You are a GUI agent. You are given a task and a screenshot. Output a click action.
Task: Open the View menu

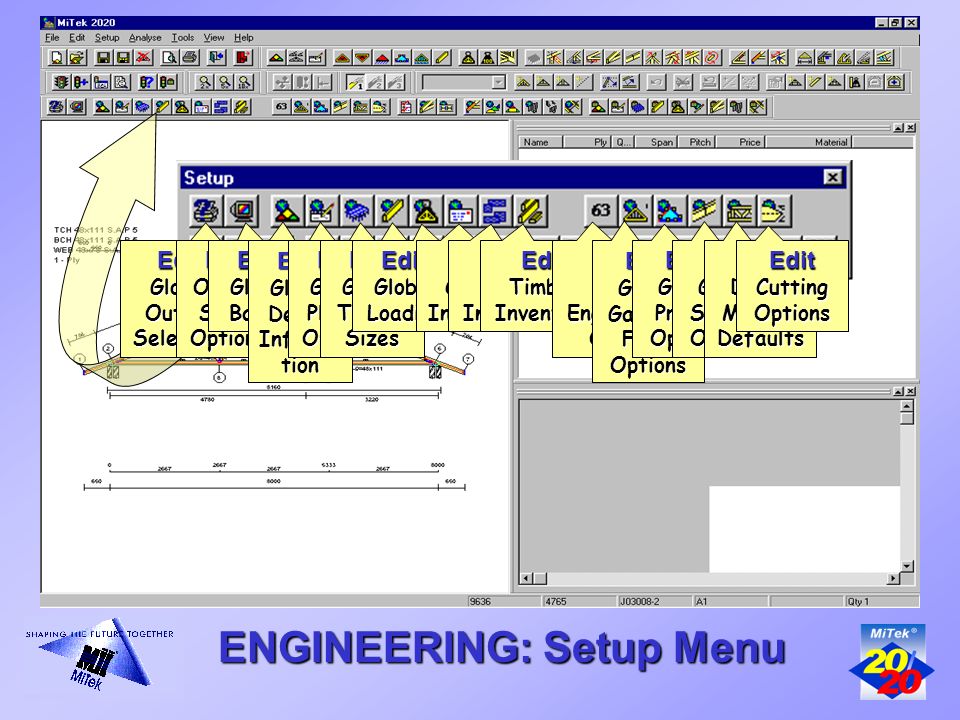pyautogui.click(x=214, y=37)
